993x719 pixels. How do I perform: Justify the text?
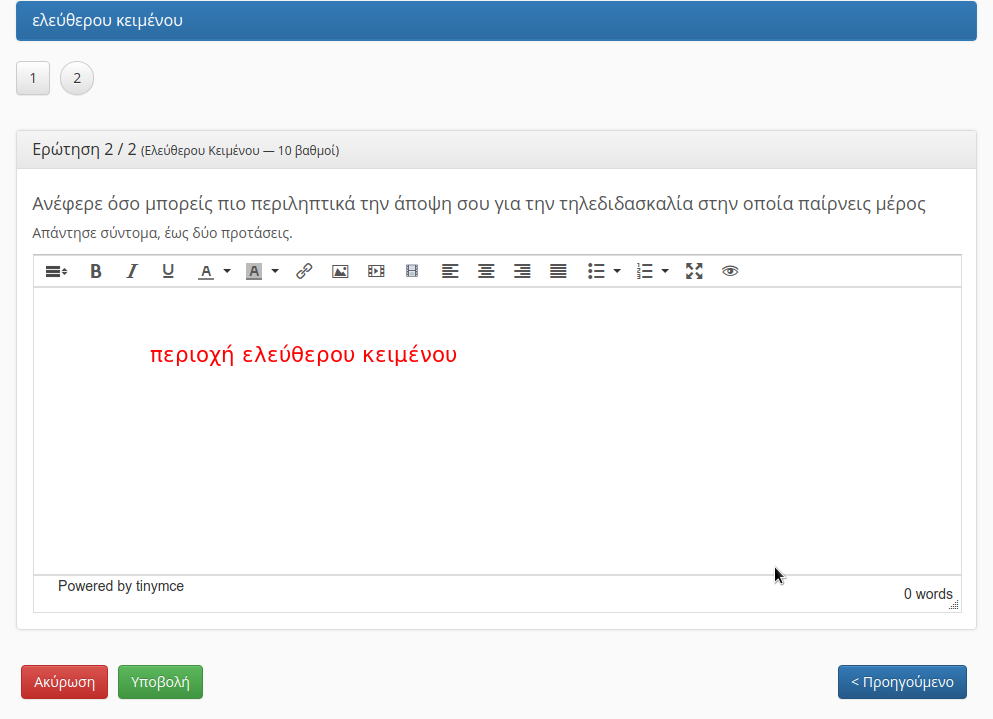point(558,271)
